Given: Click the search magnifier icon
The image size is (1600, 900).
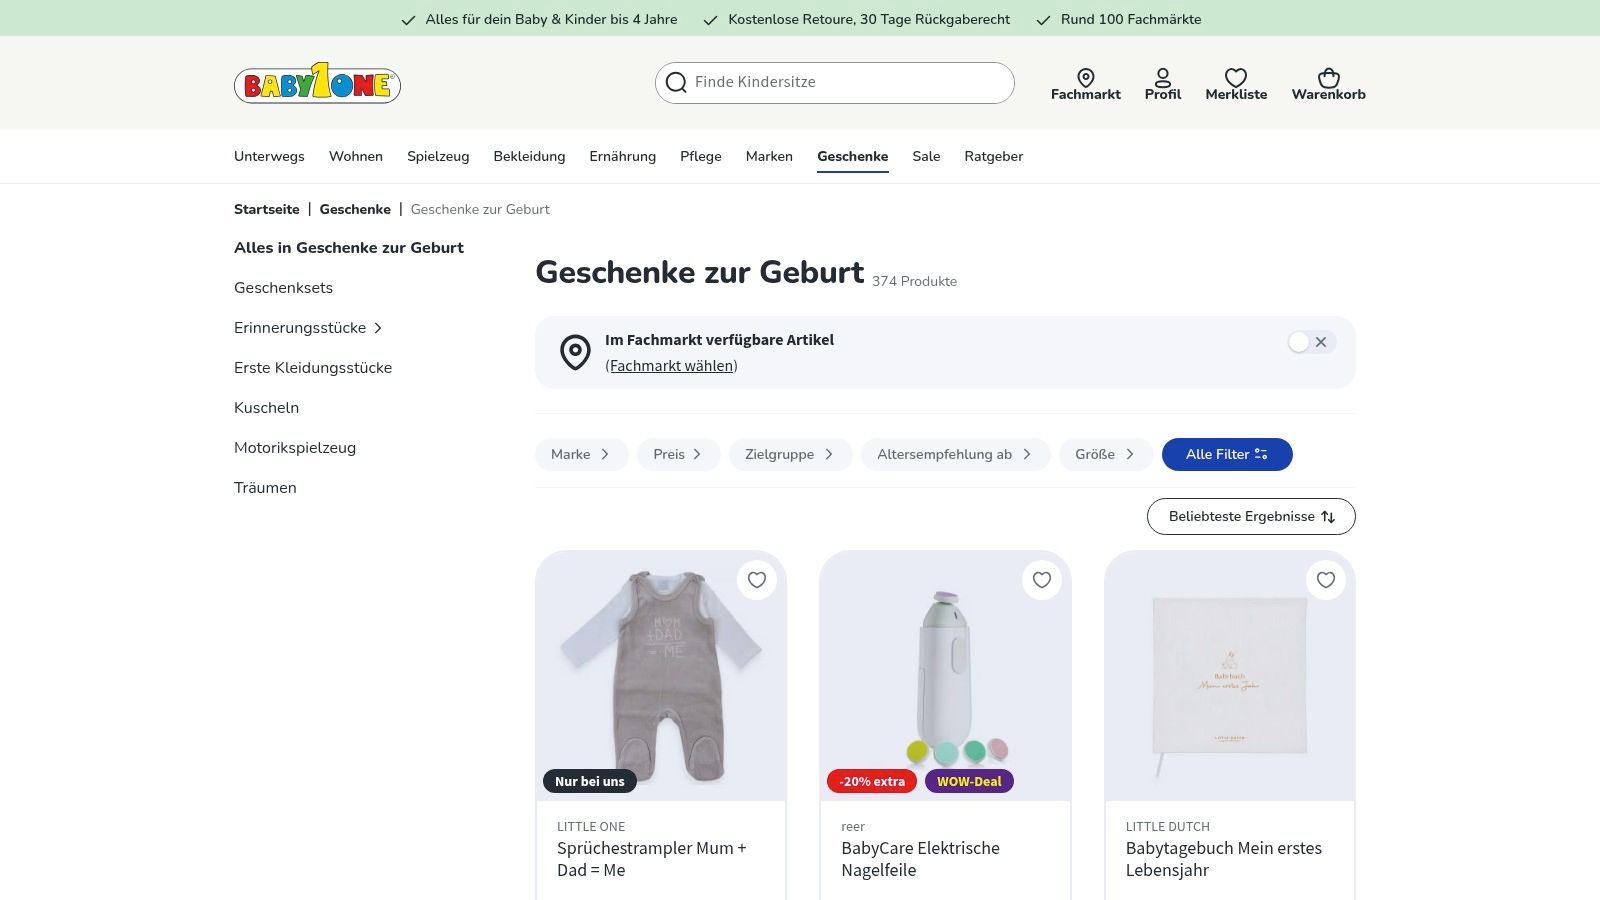Looking at the screenshot, I should [677, 82].
